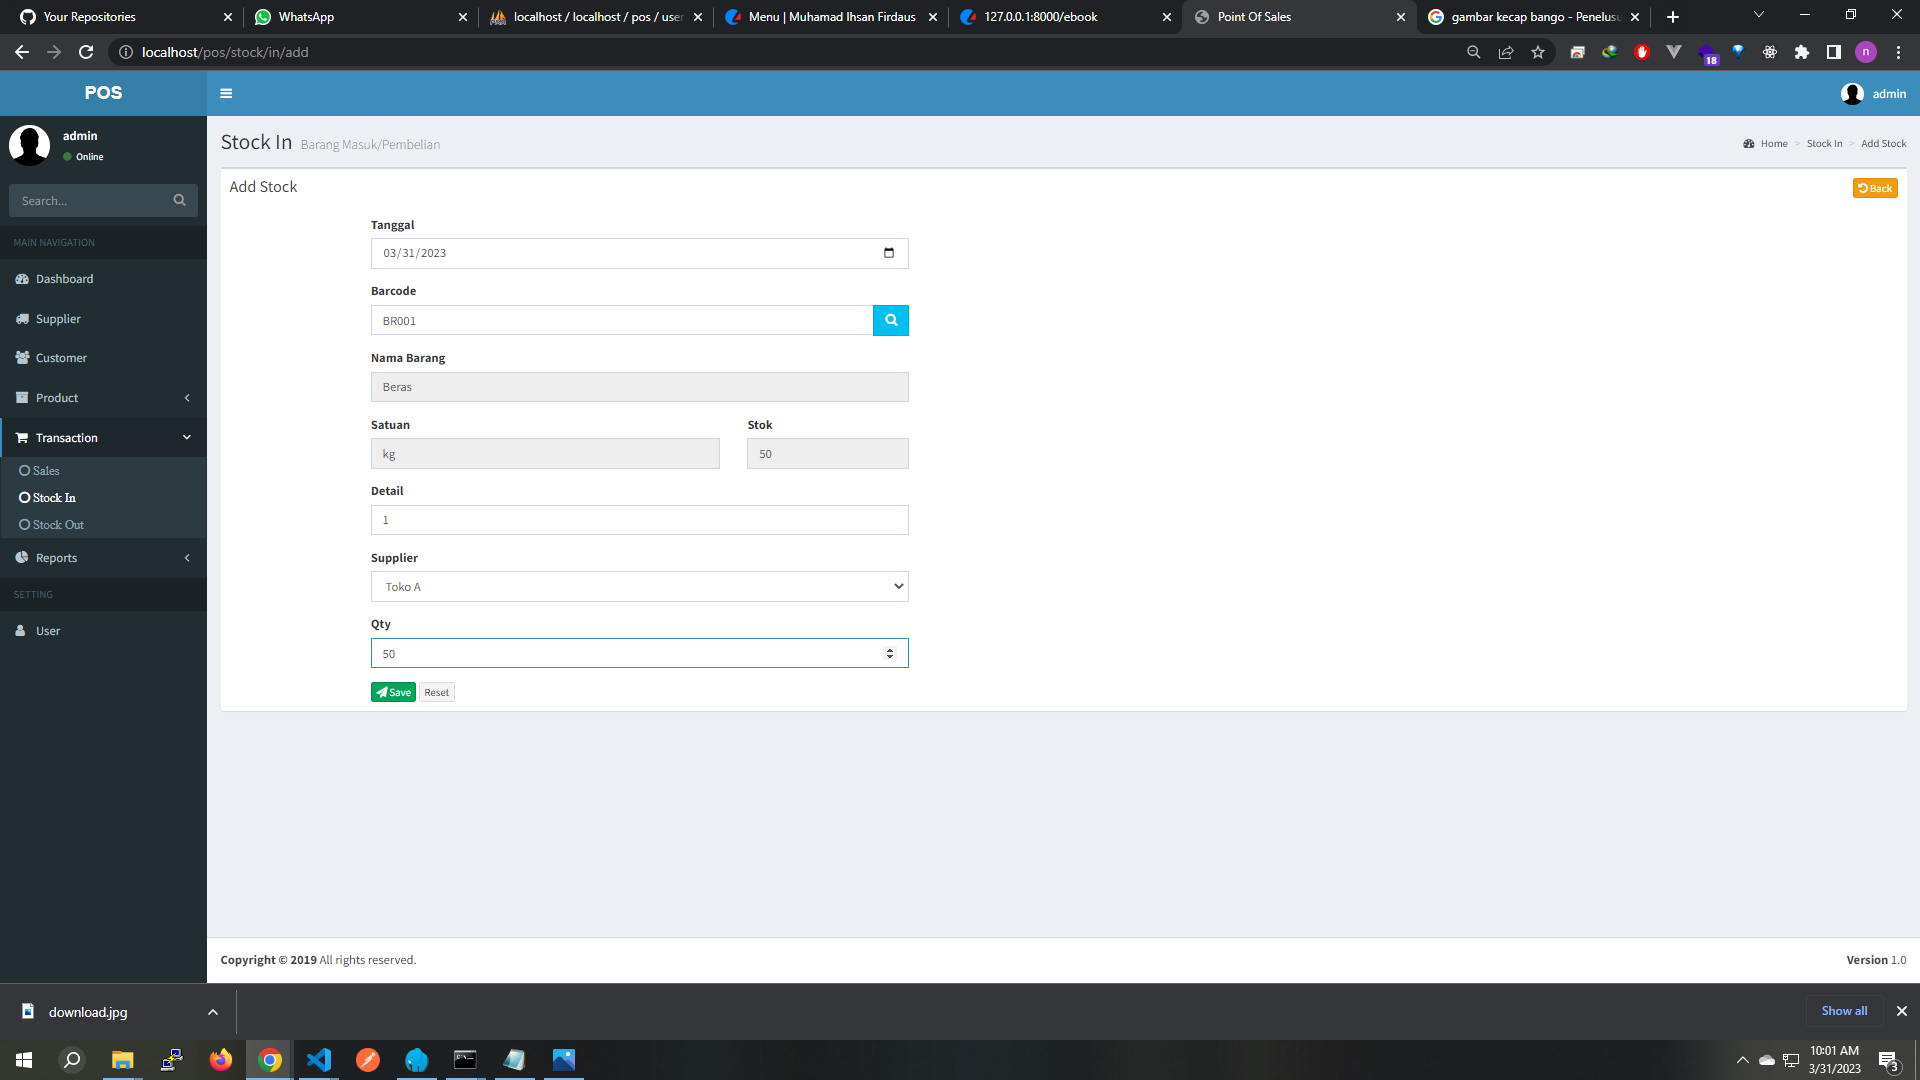
Task: Click Show all downloads
Action: pyautogui.click(x=1844, y=1011)
